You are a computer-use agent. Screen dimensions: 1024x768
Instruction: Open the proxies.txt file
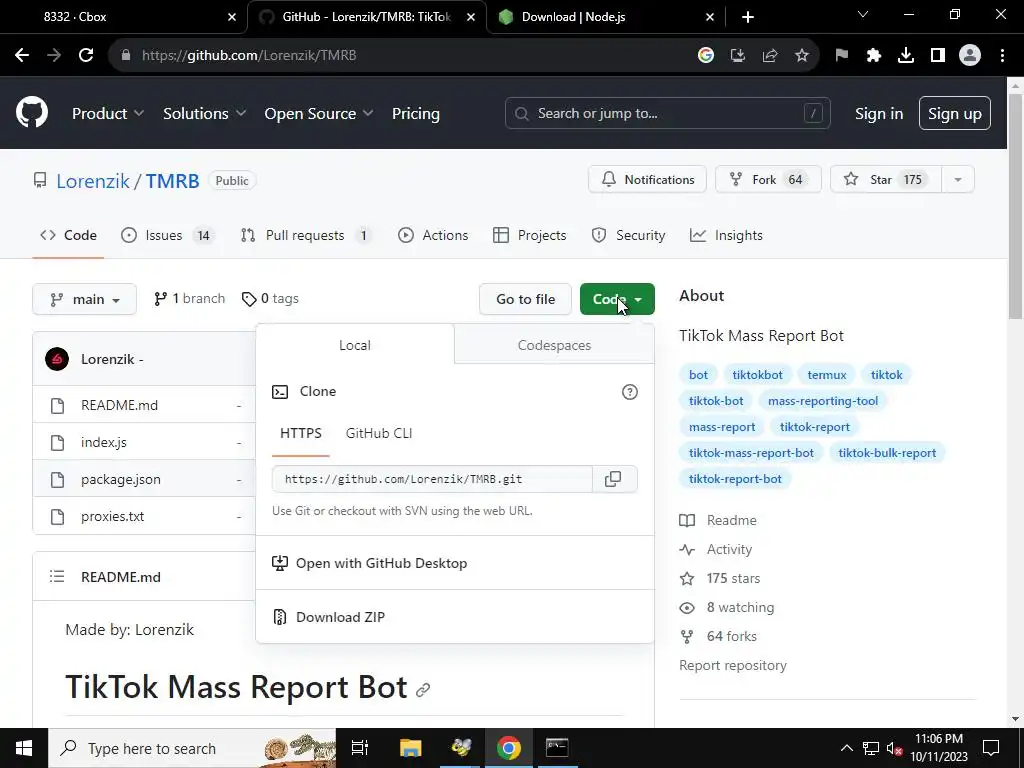tap(112, 516)
